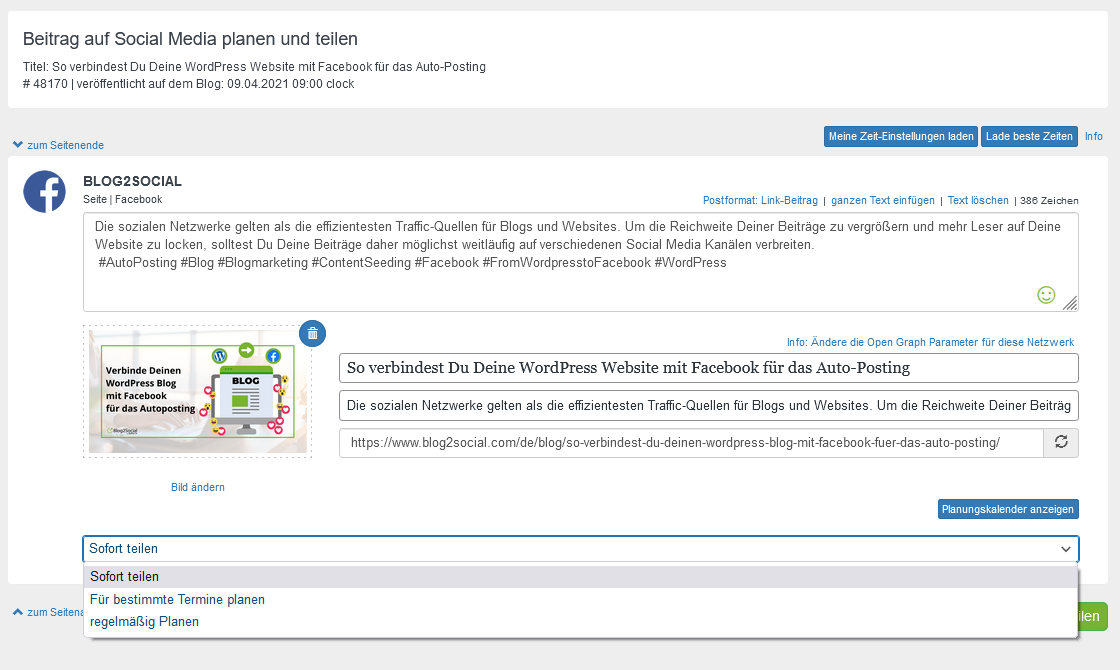Click the 'Seite | Facebook' label
This screenshot has width=1120, height=670.
(x=122, y=199)
